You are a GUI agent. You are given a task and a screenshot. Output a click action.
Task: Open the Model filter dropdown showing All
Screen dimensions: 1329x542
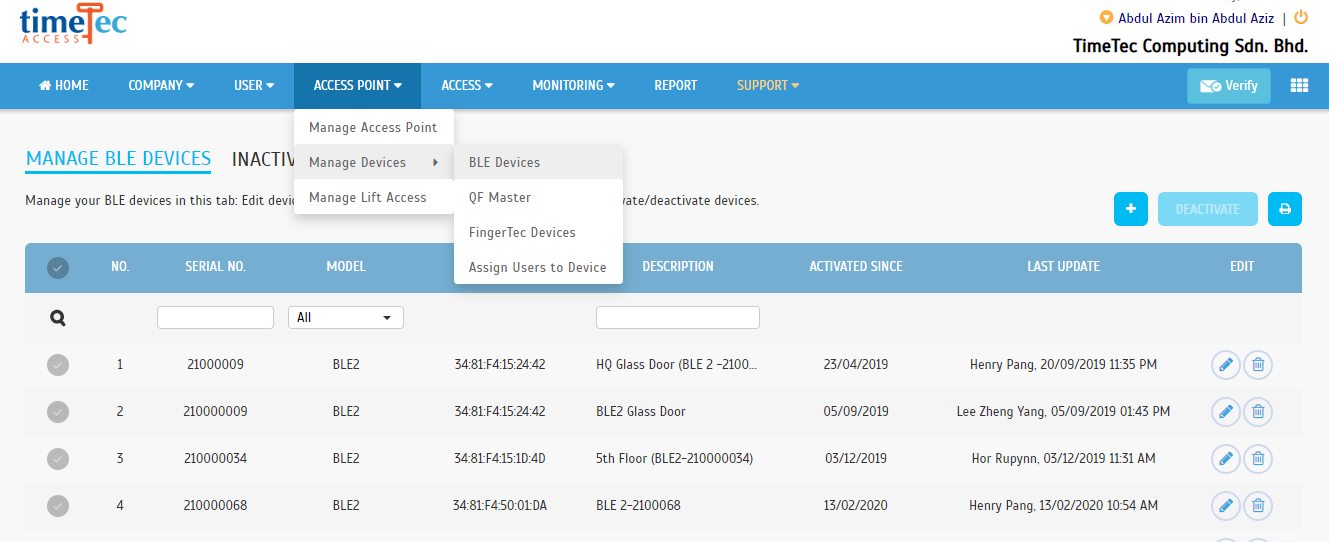point(346,317)
